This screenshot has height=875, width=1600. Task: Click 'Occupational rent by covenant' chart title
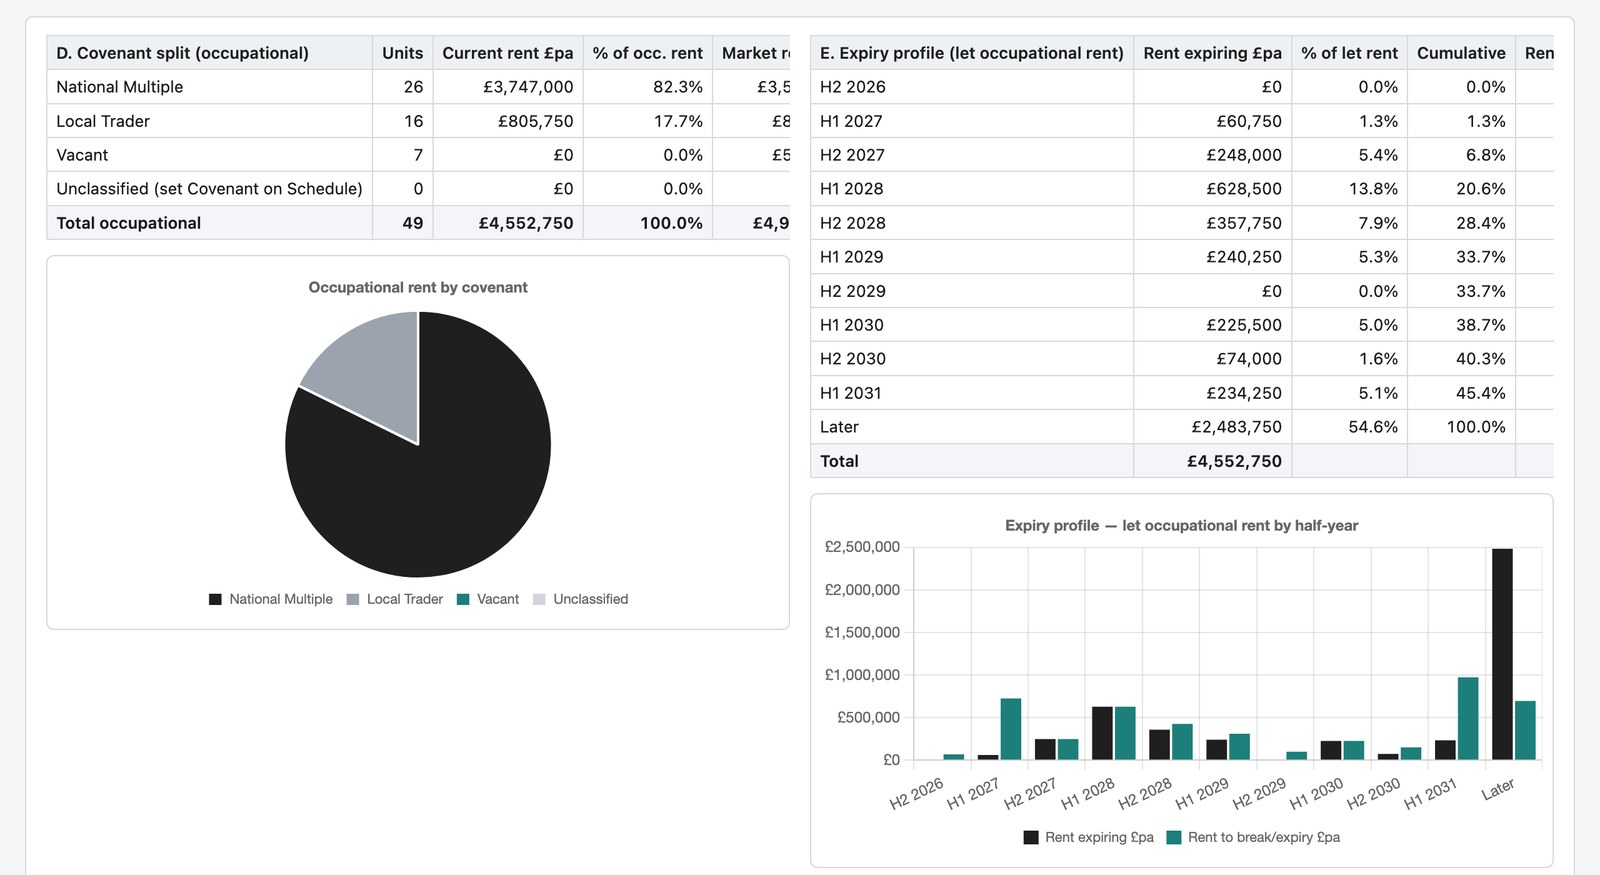coord(418,287)
